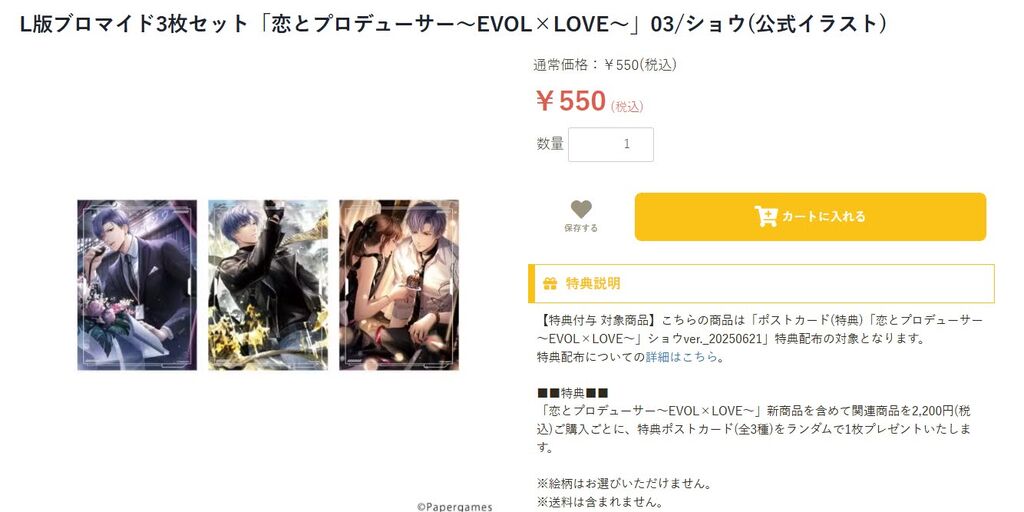Click the 特典説明 section header
1024x512 pixels.
click(761, 283)
